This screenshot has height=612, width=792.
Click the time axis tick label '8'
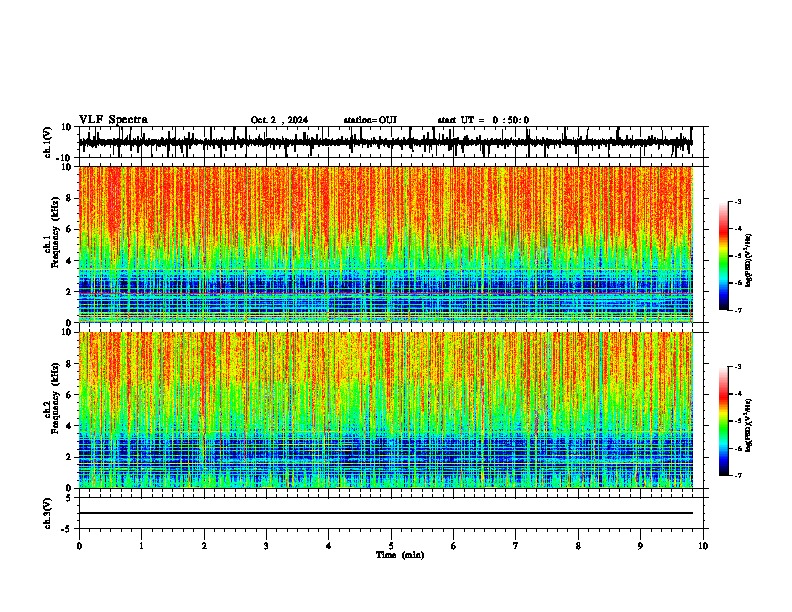(x=578, y=546)
